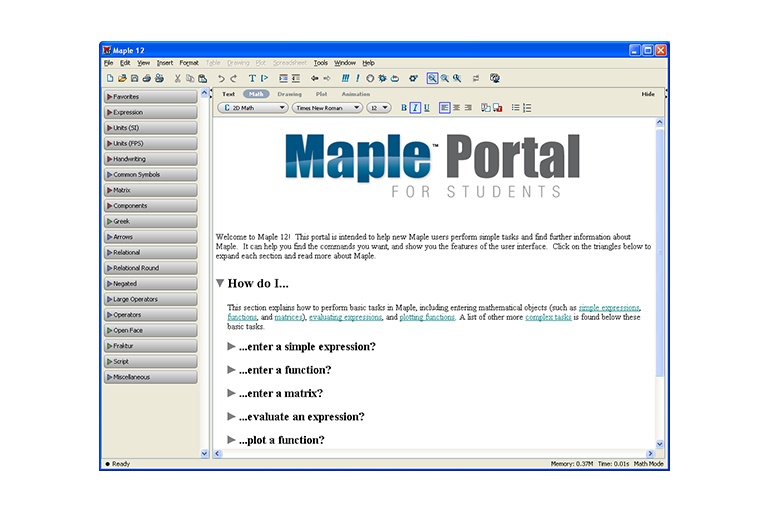Click the palette panel scroll-down arrow

[205, 454]
